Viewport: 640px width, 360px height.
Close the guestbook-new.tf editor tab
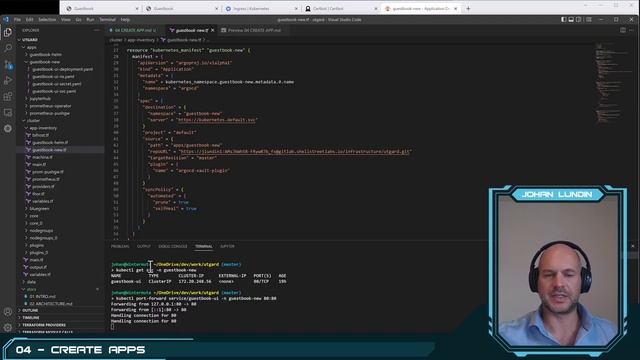coord(212,30)
